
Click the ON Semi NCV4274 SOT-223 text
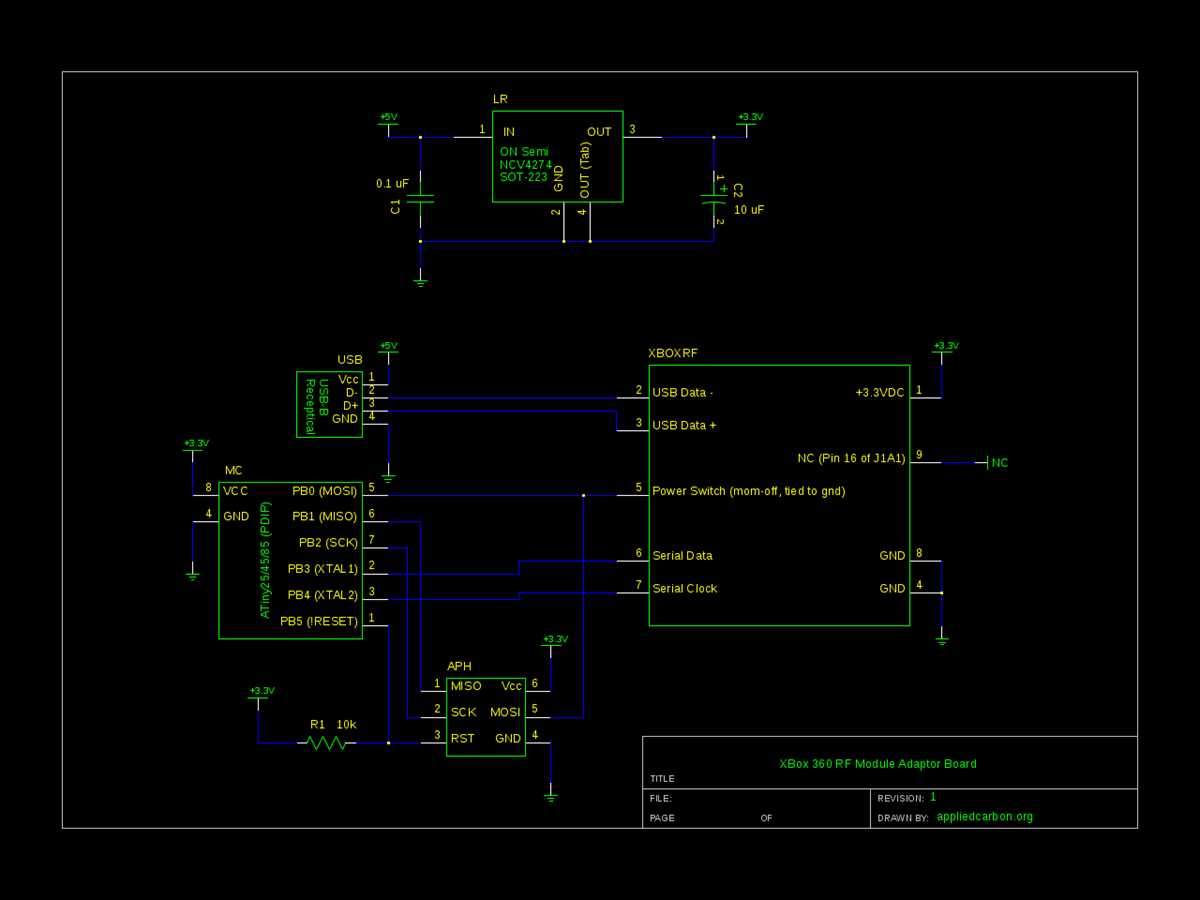[x=525, y=164]
